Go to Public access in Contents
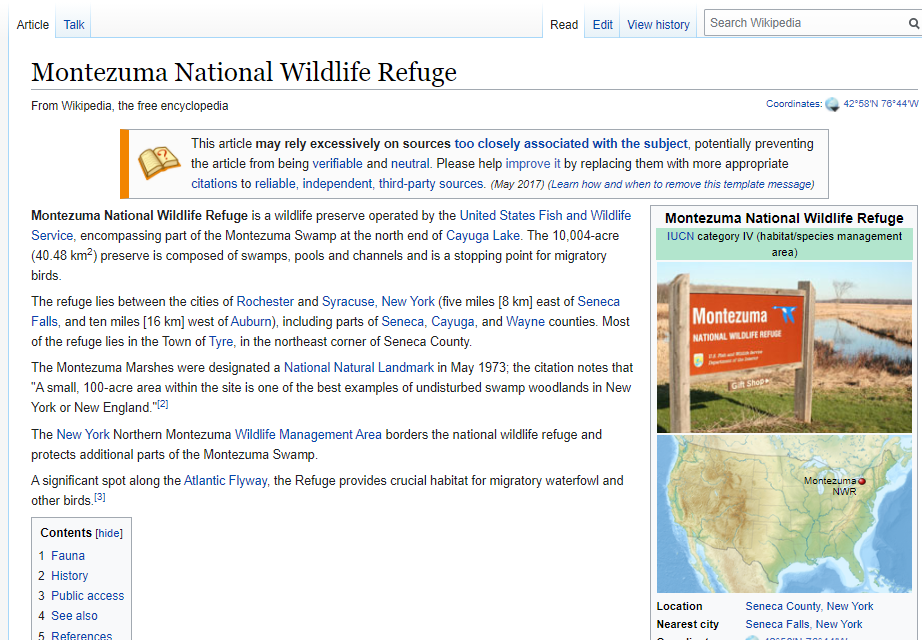The width and height of the screenshot is (922, 640). (x=88, y=595)
